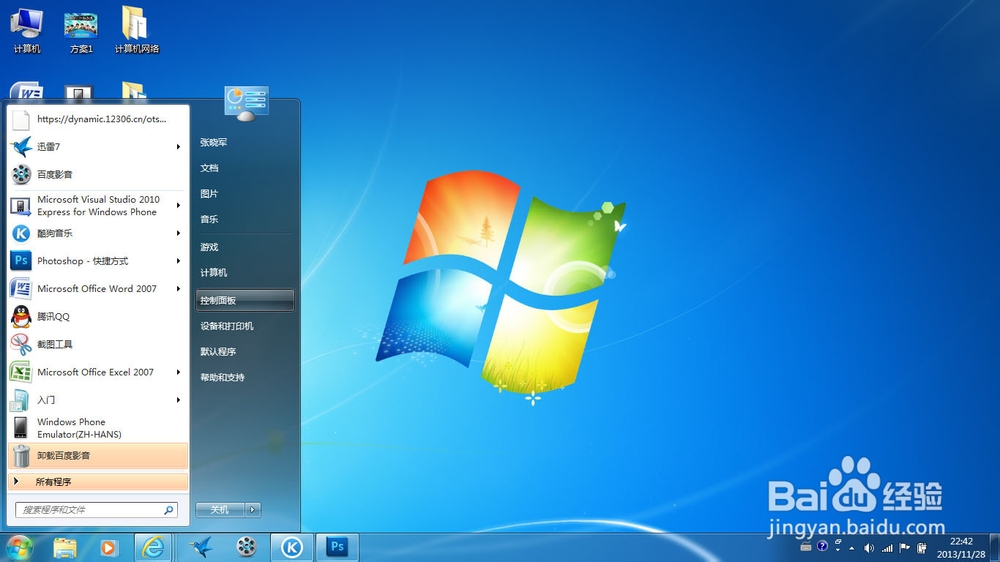Expand Excel 2007 jump list arrow
Image resolution: width=1000 pixels, height=562 pixels.
point(179,372)
